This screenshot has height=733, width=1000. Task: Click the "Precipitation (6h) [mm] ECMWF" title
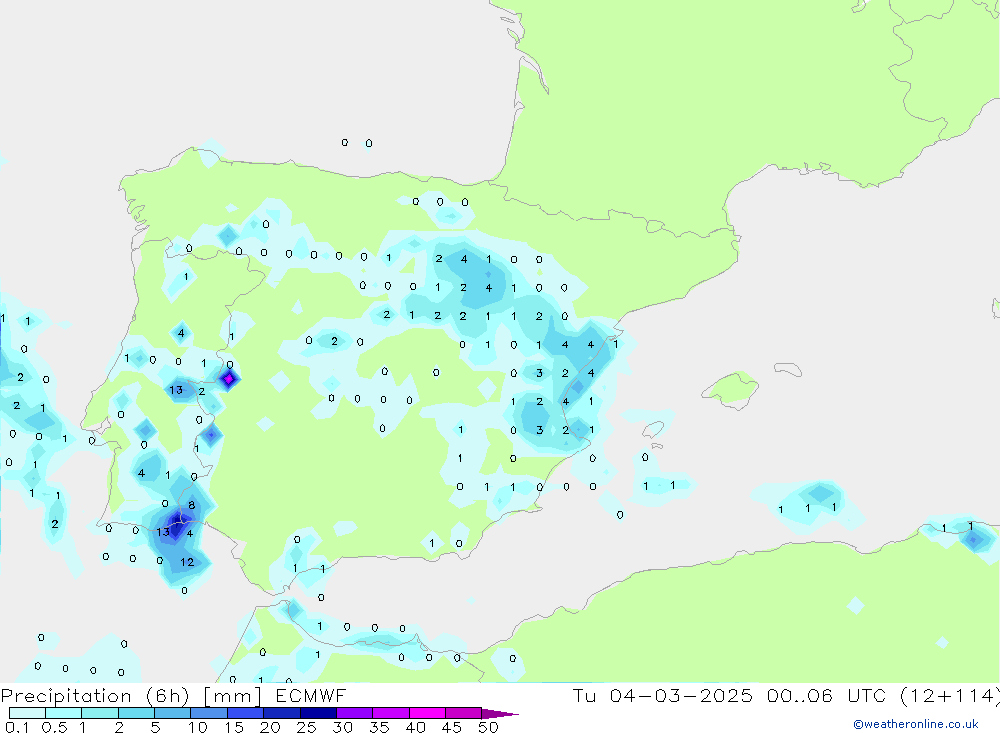point(173,695)
